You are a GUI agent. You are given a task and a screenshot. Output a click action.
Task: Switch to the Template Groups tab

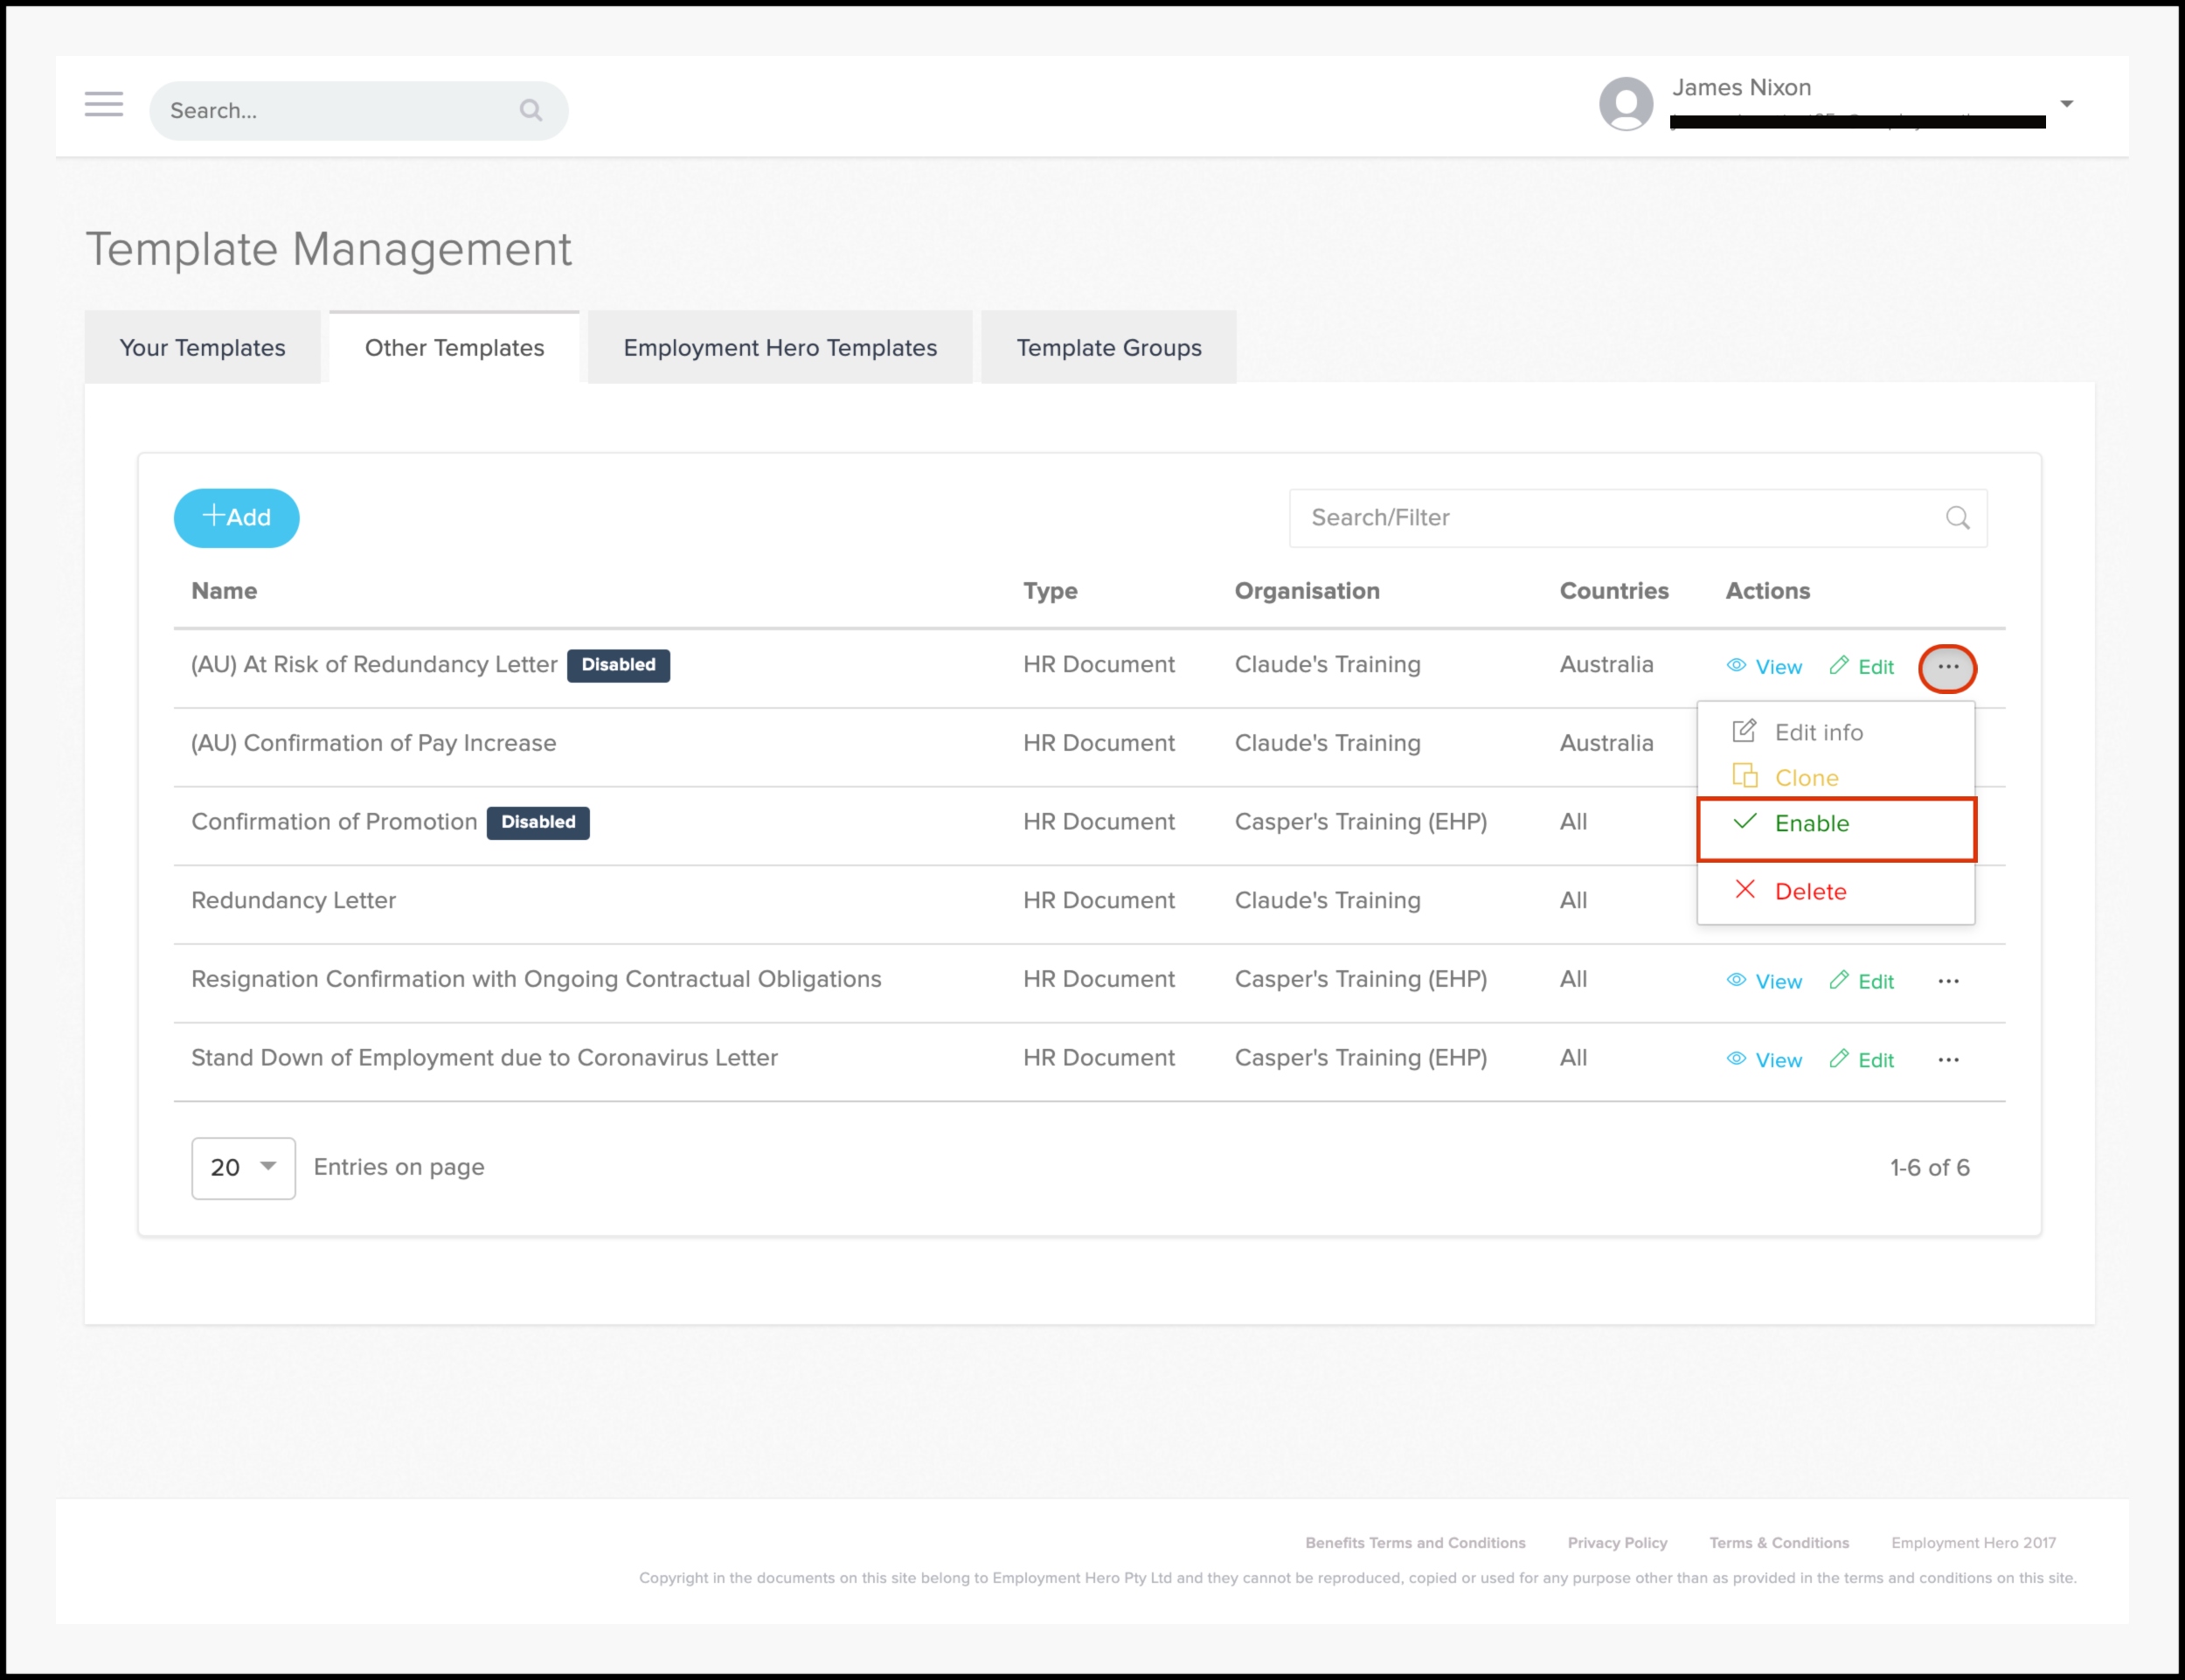click(1108, 348)
